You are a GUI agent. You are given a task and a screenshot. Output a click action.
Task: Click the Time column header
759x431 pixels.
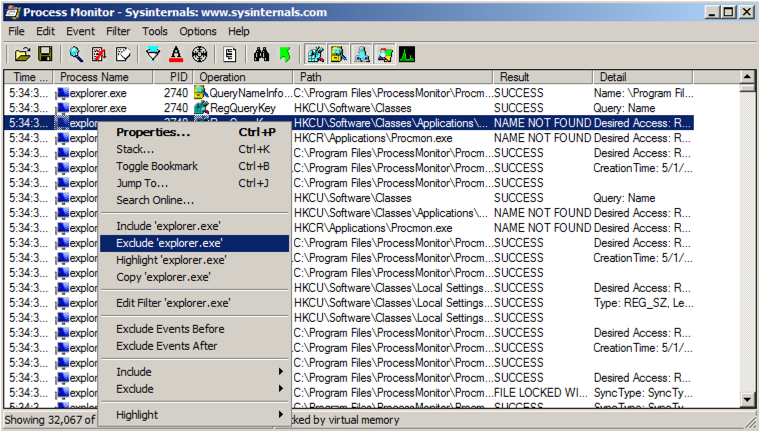[29, 77]
